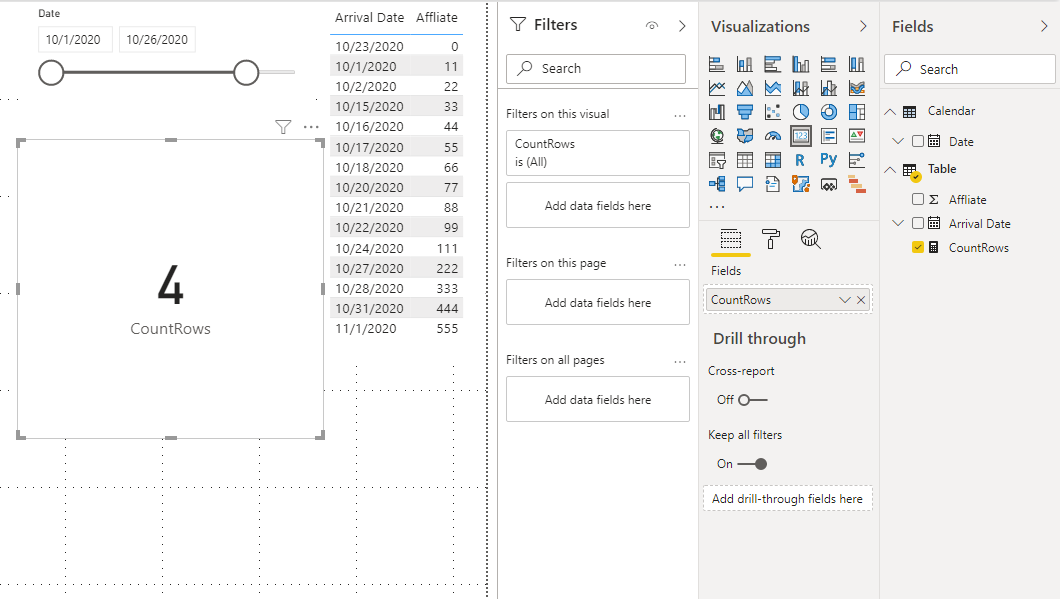Select the decomposition tree visual
This screenshot has width=1060, height=599.
tap(717, 183)
